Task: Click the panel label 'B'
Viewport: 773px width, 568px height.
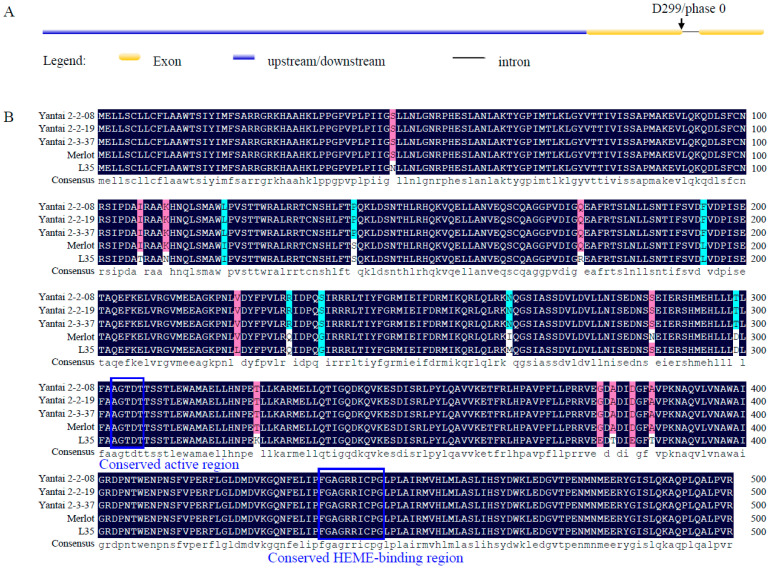Action: click(8, 117)
